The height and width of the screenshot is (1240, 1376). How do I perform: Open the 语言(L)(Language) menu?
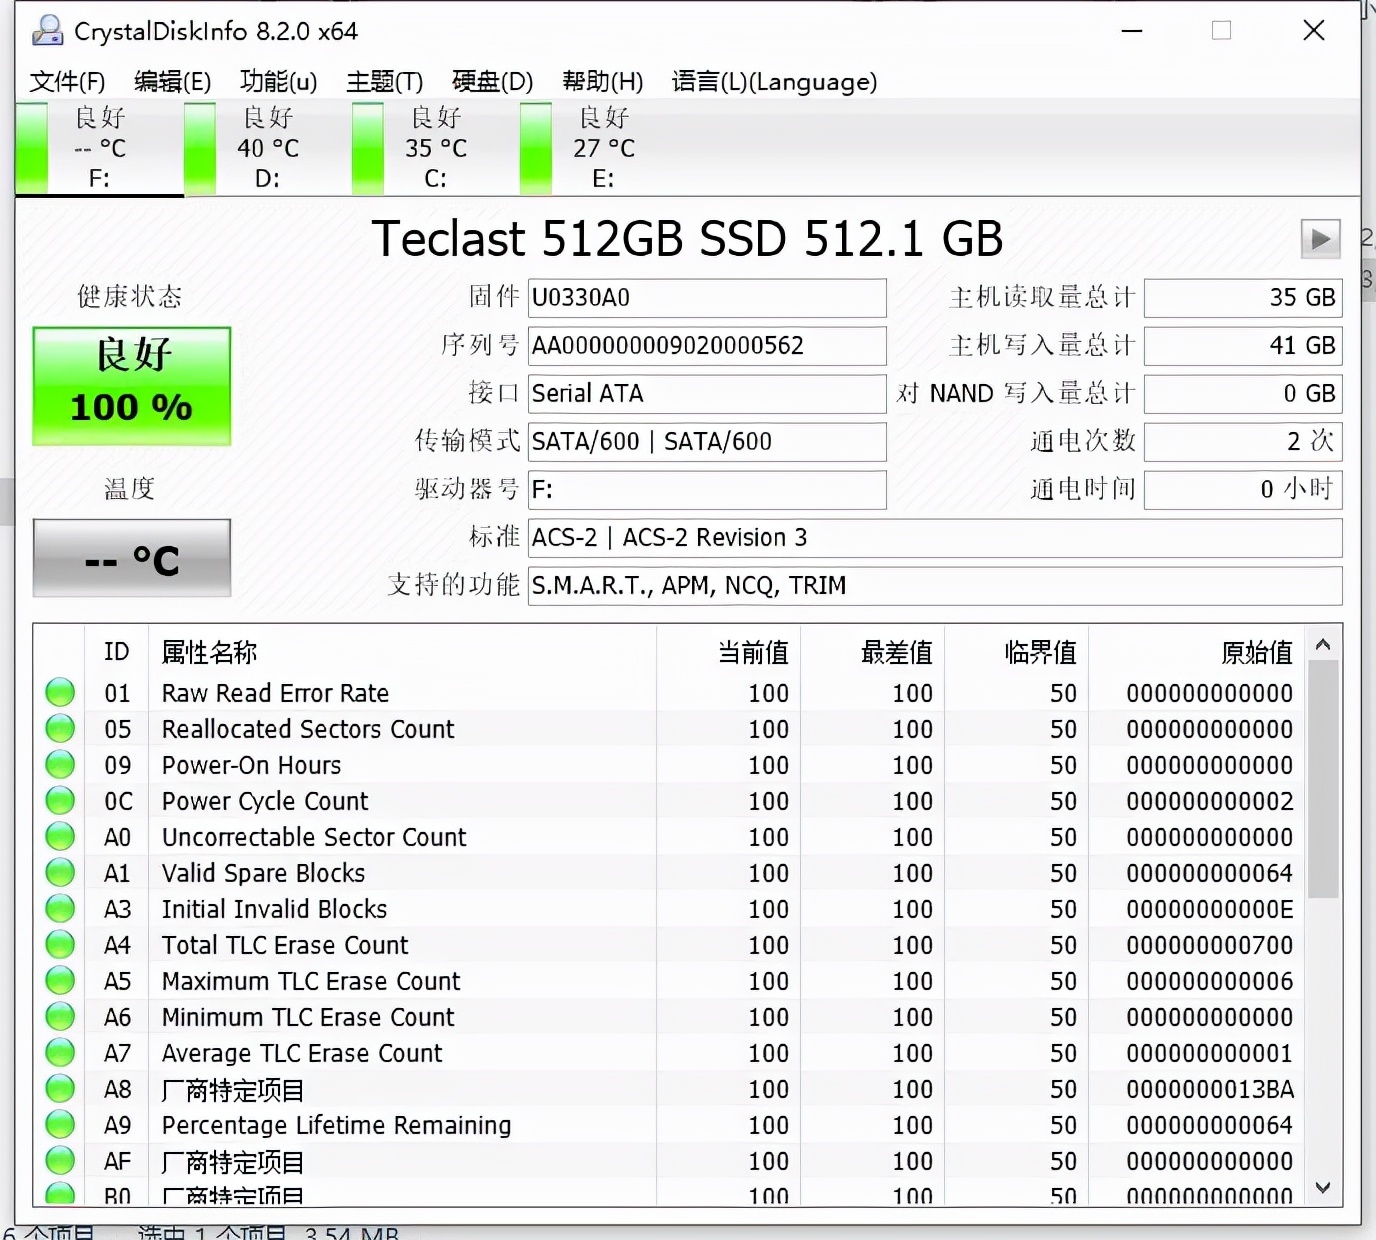click(x=774, y=82)
